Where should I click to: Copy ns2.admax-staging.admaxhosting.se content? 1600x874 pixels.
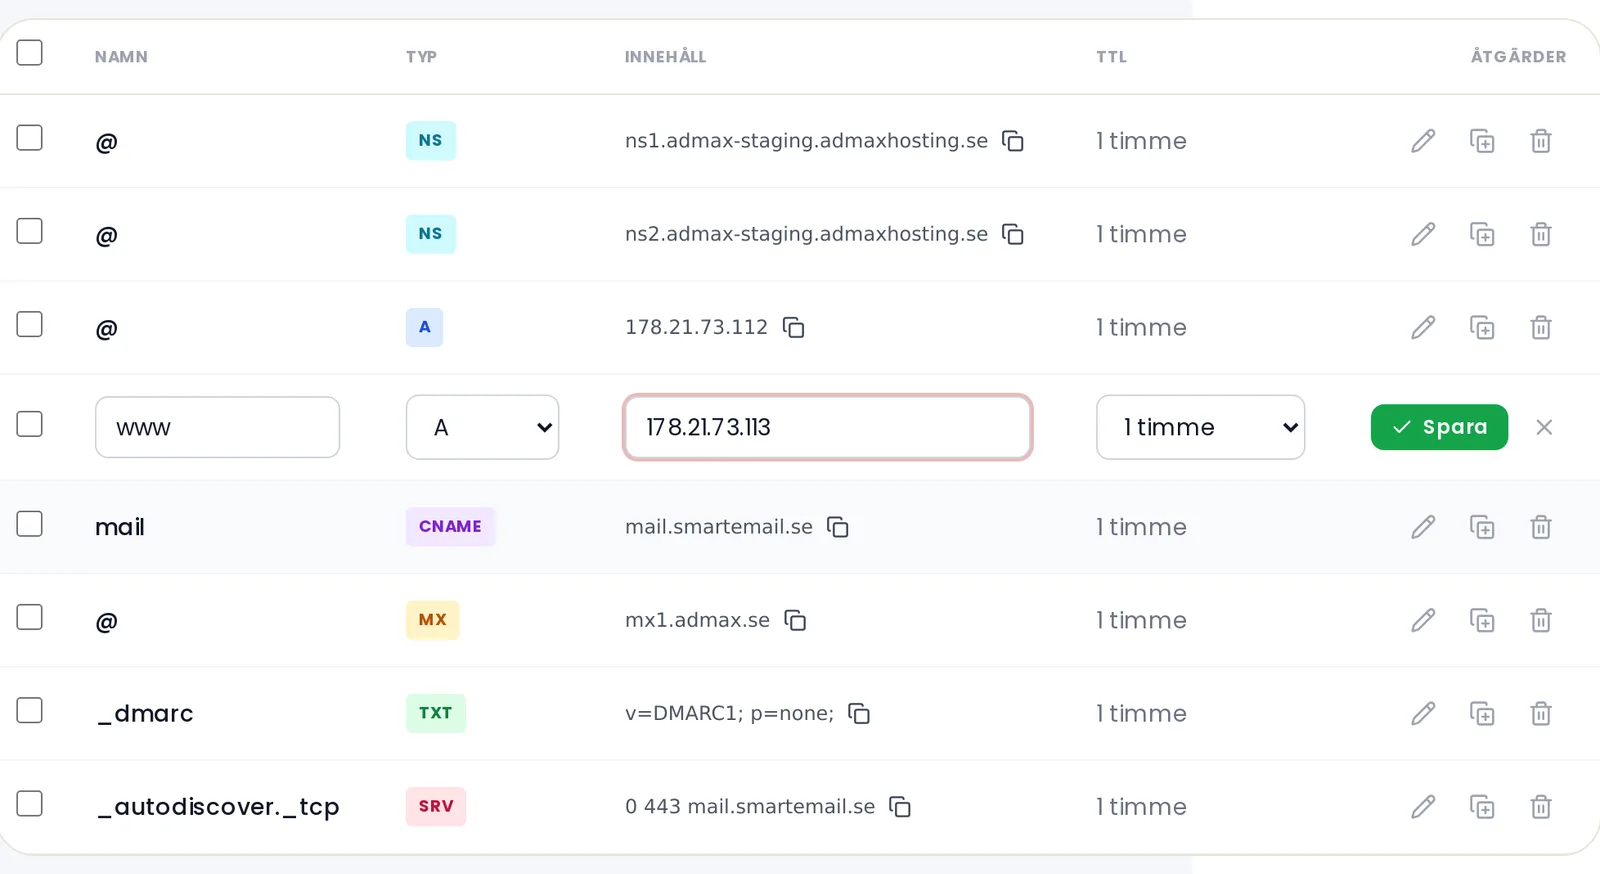pos(1013,234)
